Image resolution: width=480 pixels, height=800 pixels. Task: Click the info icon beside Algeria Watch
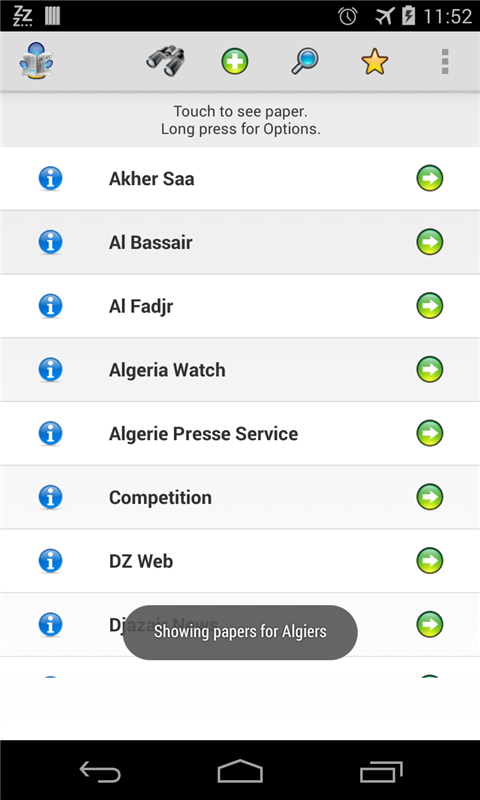[x=50, y=369]
